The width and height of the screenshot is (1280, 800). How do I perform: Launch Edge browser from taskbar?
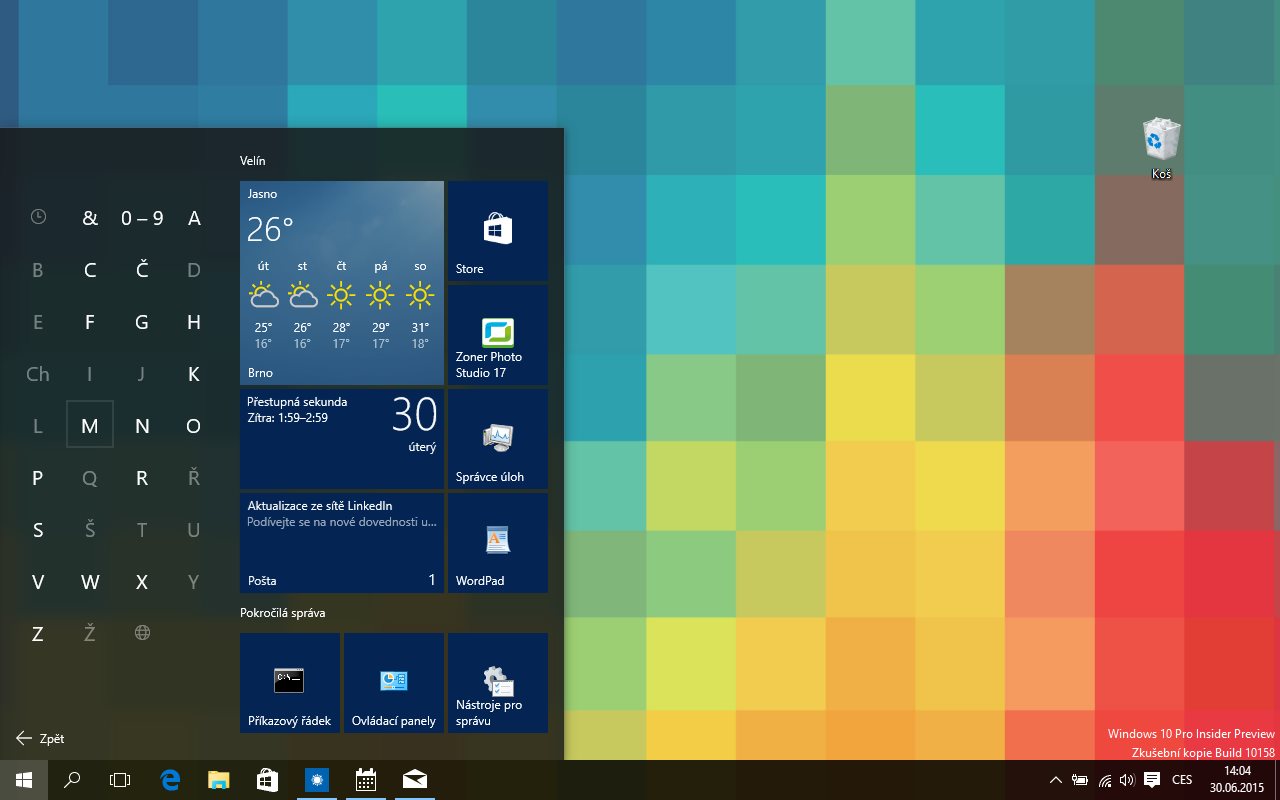click(x=170, y=780)
